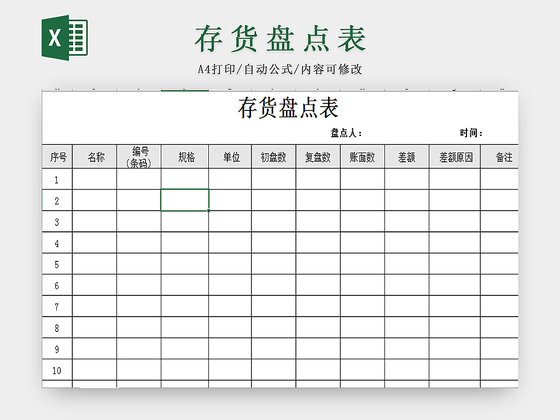Select the 初盘数 header cell
This screenshot has width=560, height=420.
click(x=274, y=157)
